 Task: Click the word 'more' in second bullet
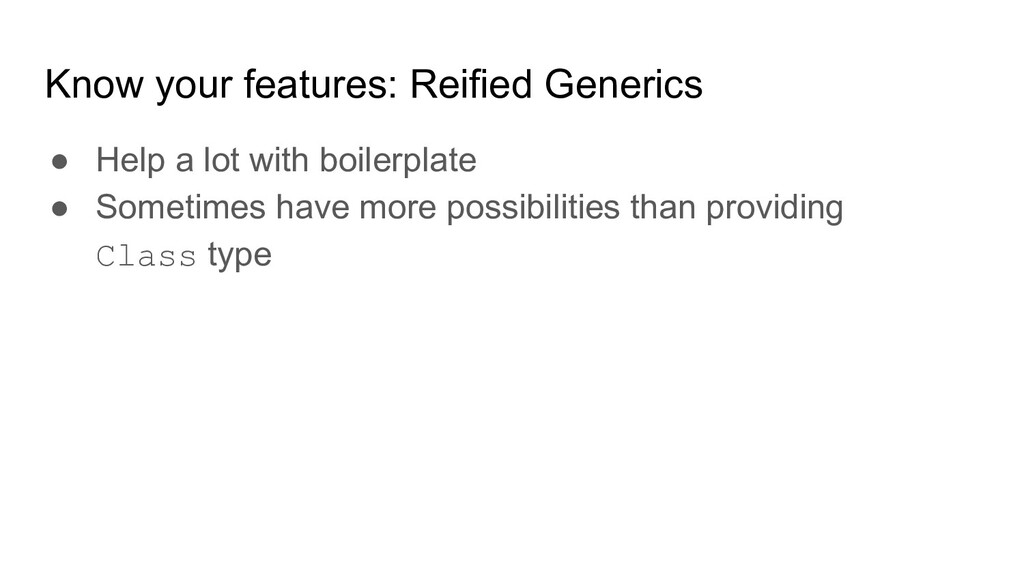(x=398, y=209)
